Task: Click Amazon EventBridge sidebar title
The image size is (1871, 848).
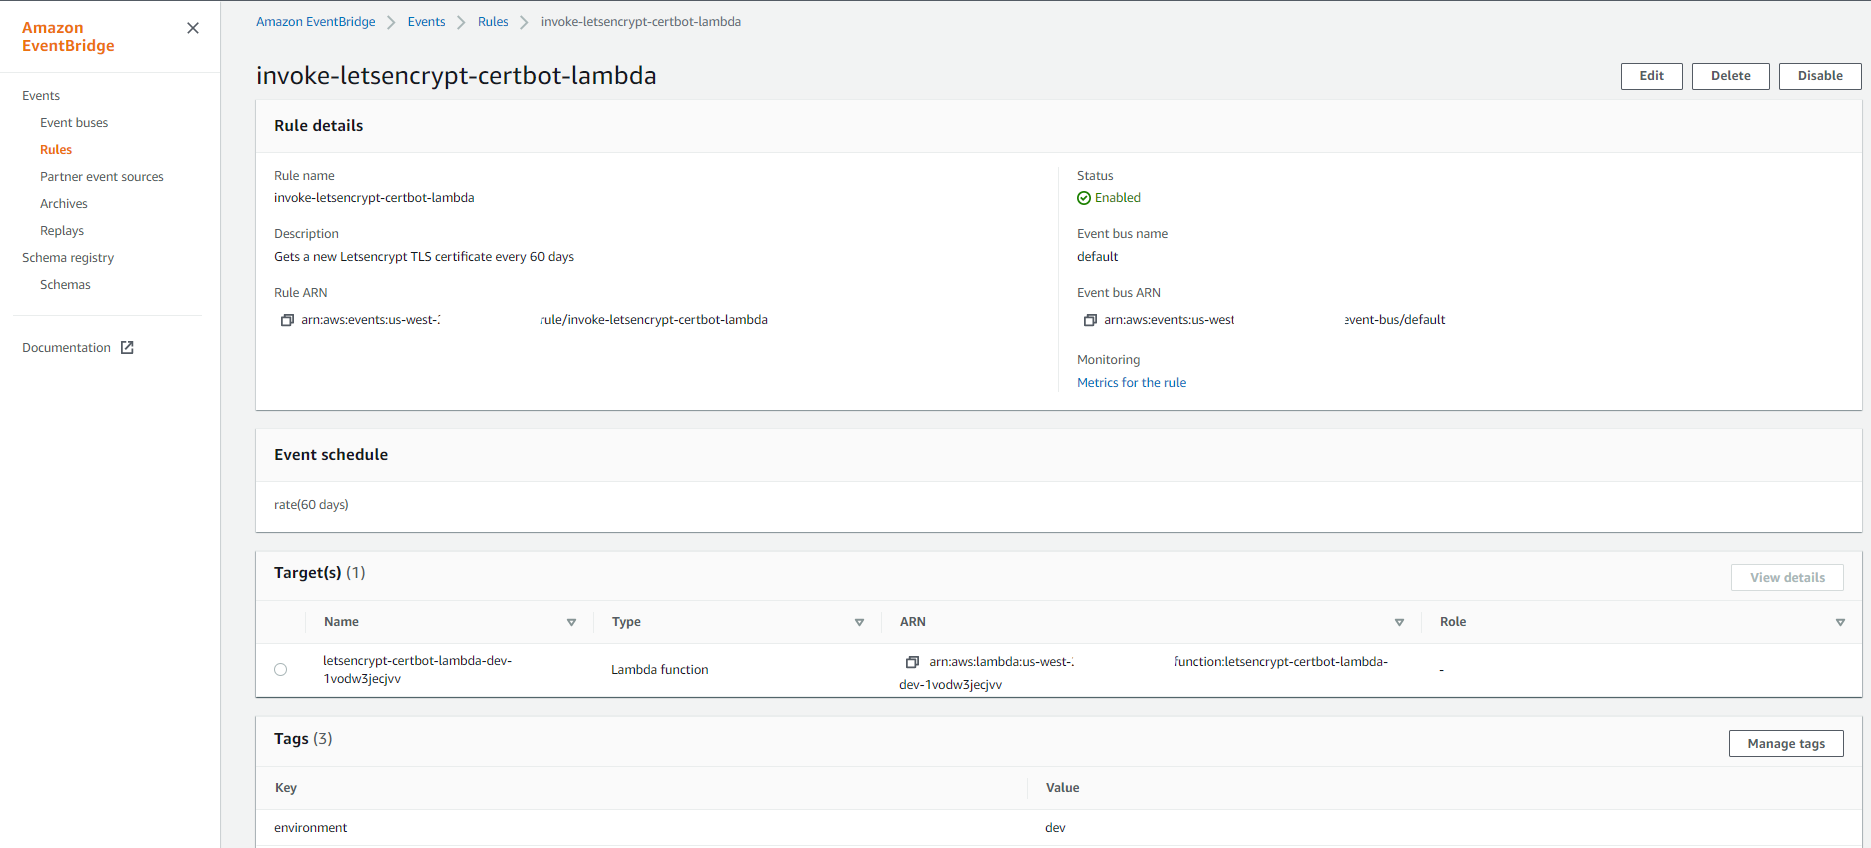Action: tap(68, 37)
